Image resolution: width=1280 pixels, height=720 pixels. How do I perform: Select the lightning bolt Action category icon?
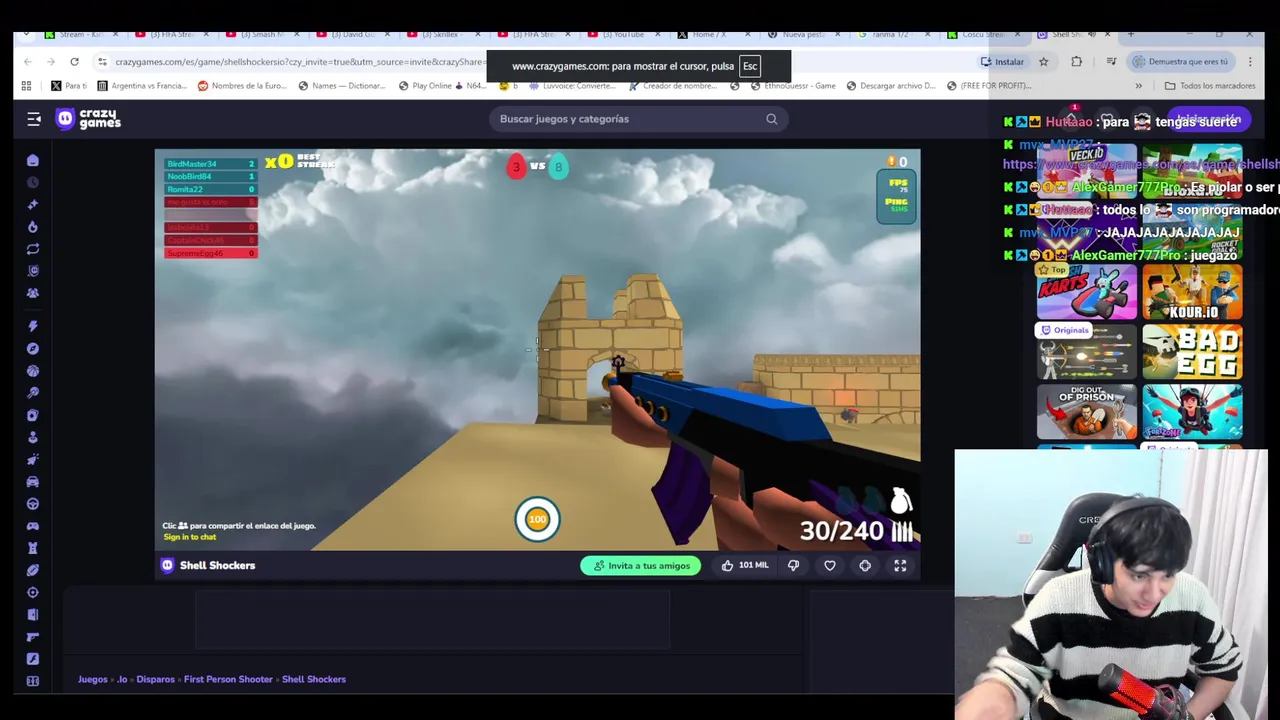tap(33, 326)
